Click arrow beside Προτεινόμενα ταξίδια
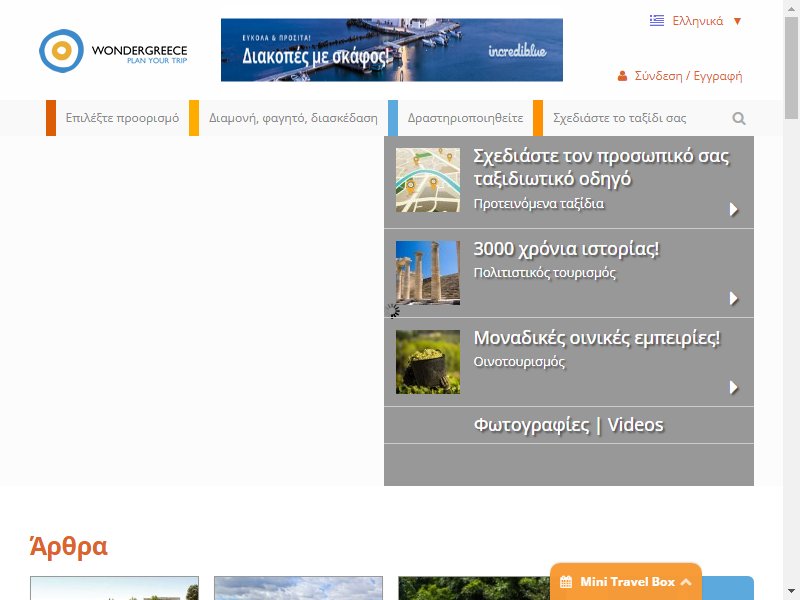 coord(734,210)
